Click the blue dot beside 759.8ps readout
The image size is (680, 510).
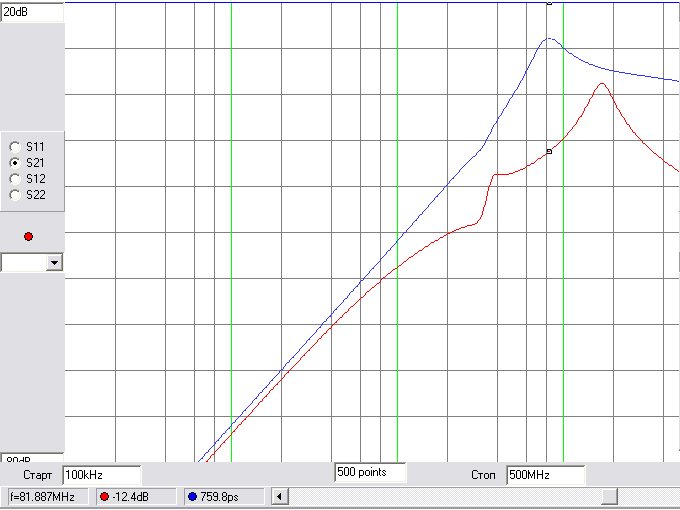point(191,496)
